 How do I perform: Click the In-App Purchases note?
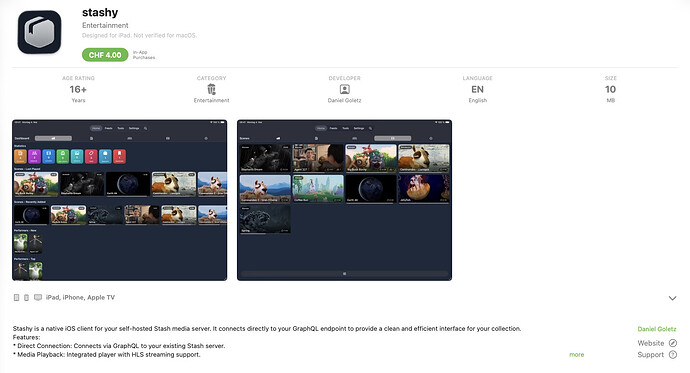coord(144,55)
